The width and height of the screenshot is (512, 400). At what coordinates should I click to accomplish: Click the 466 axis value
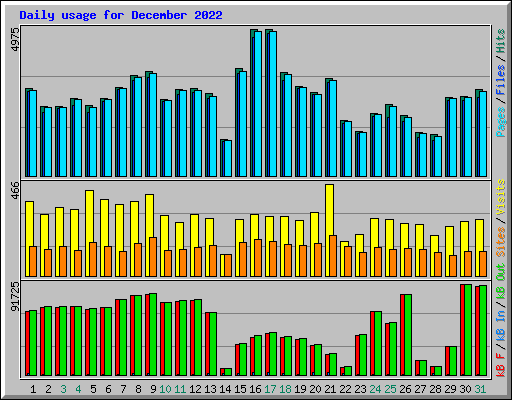16,191
